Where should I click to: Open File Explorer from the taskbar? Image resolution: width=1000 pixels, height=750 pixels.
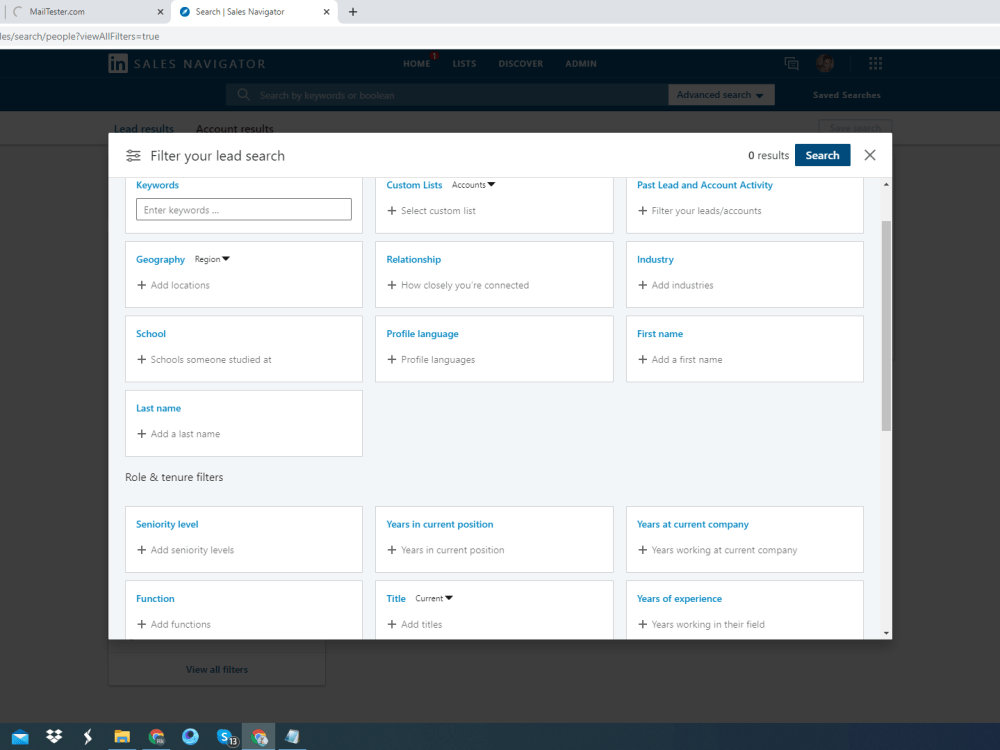(122, 737)
